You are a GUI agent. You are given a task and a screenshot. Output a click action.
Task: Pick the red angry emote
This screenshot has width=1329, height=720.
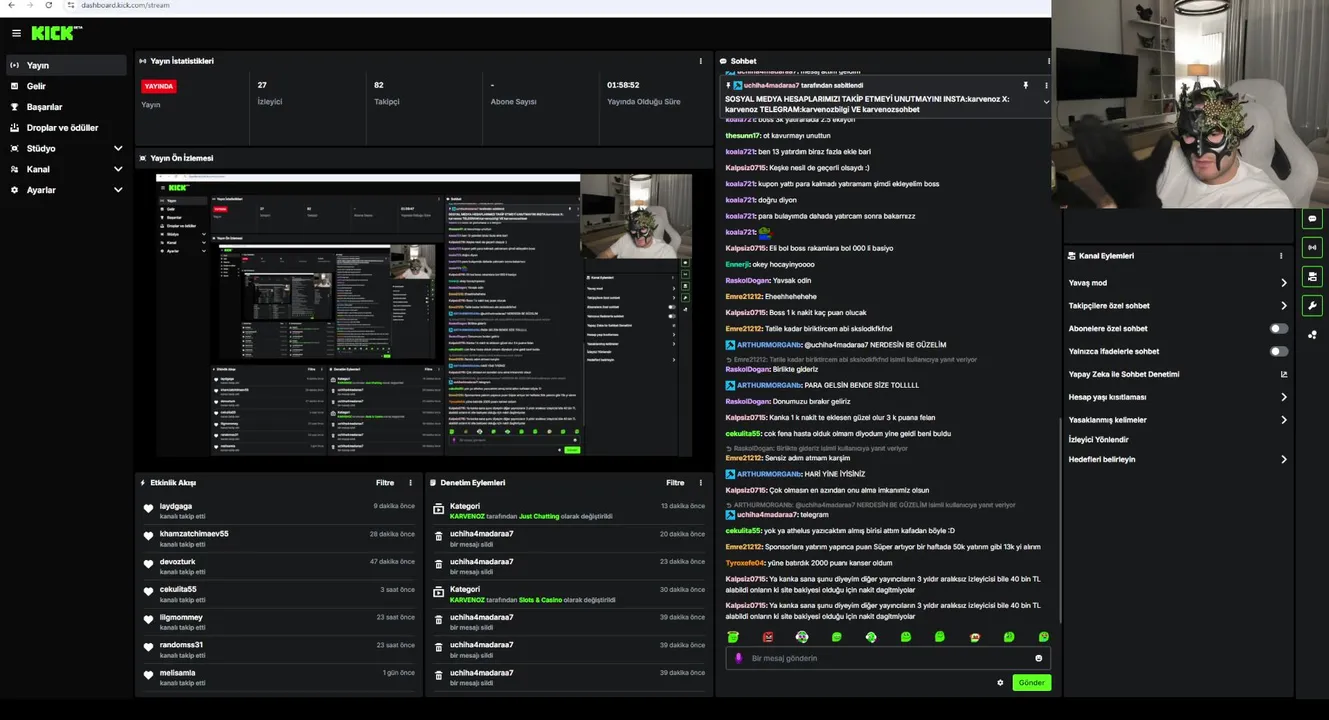coord(768,637)
